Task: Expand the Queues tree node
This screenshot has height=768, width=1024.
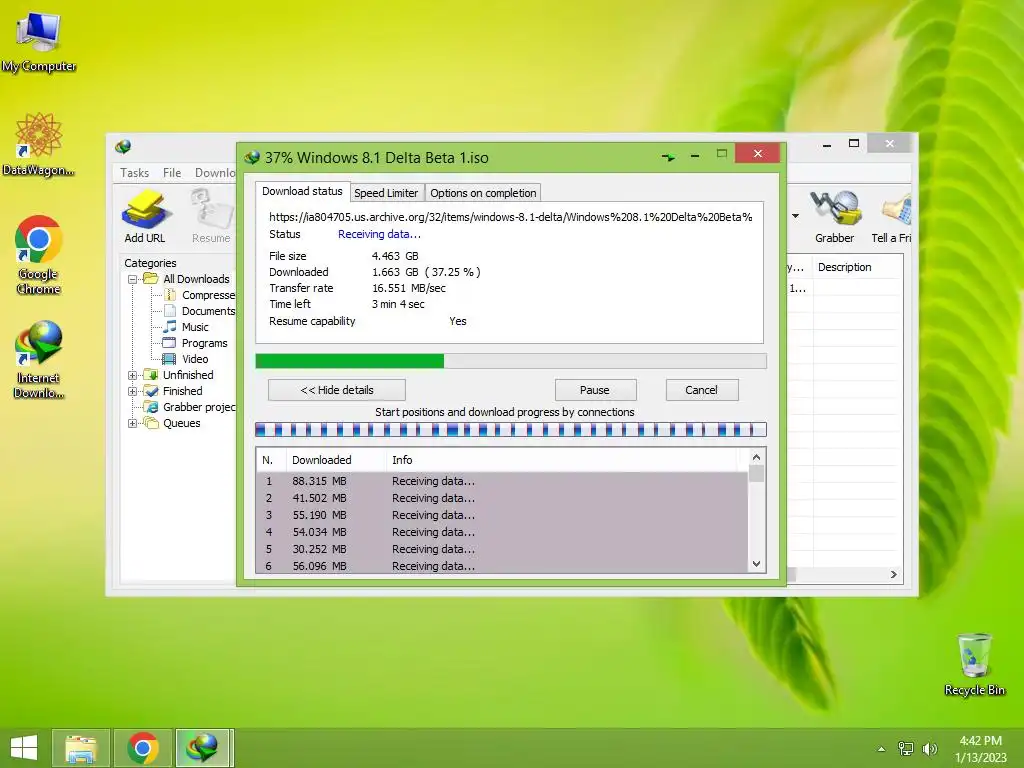Action: point(133,423)
